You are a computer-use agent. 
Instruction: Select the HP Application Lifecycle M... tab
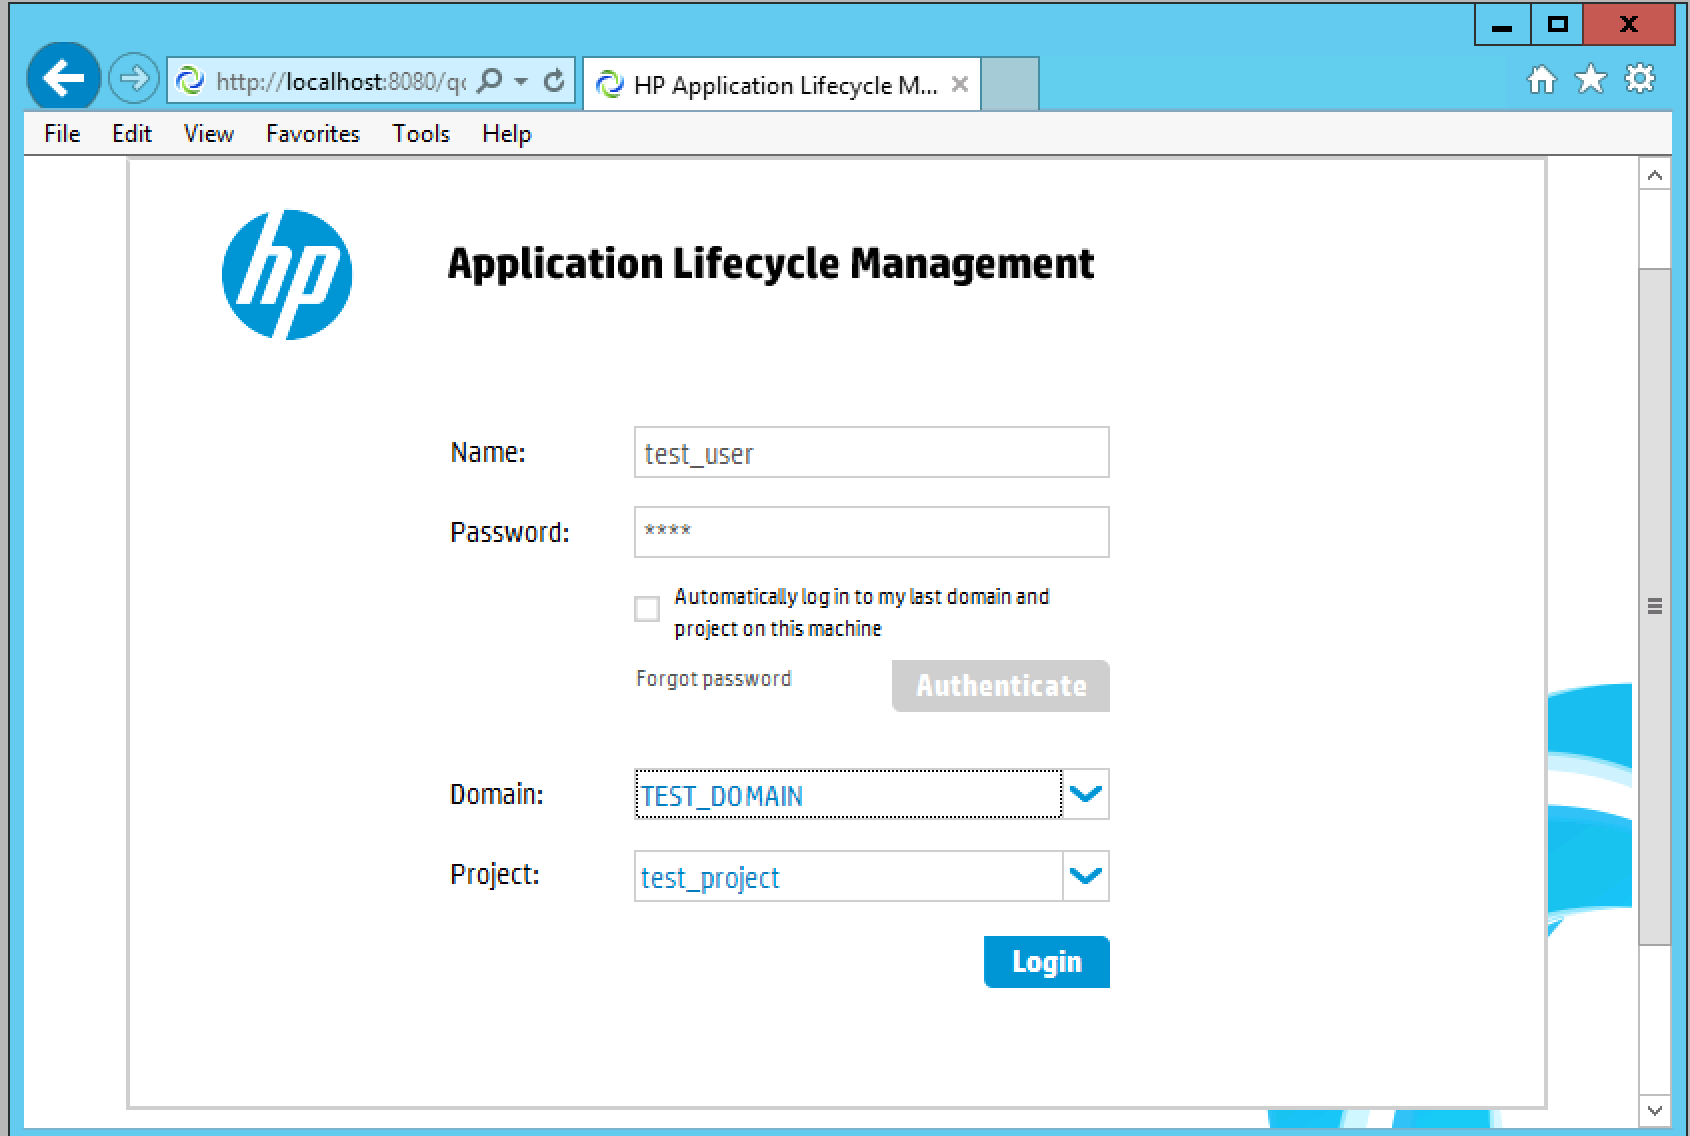click(781, 84)
